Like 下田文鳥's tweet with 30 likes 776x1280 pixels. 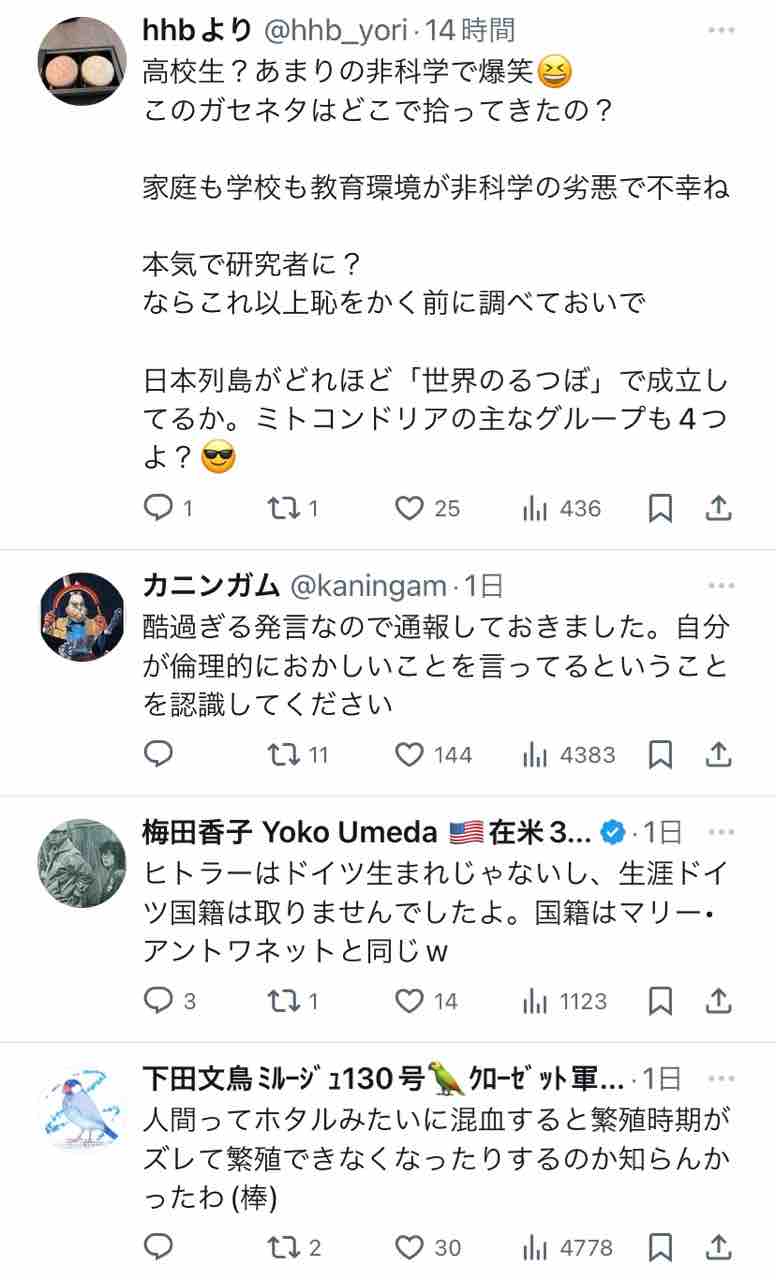coord(409,1247)
